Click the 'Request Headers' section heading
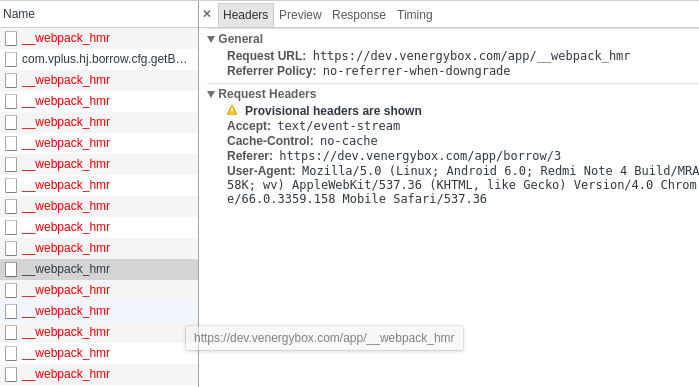699x387 pixels. [267, 94]
